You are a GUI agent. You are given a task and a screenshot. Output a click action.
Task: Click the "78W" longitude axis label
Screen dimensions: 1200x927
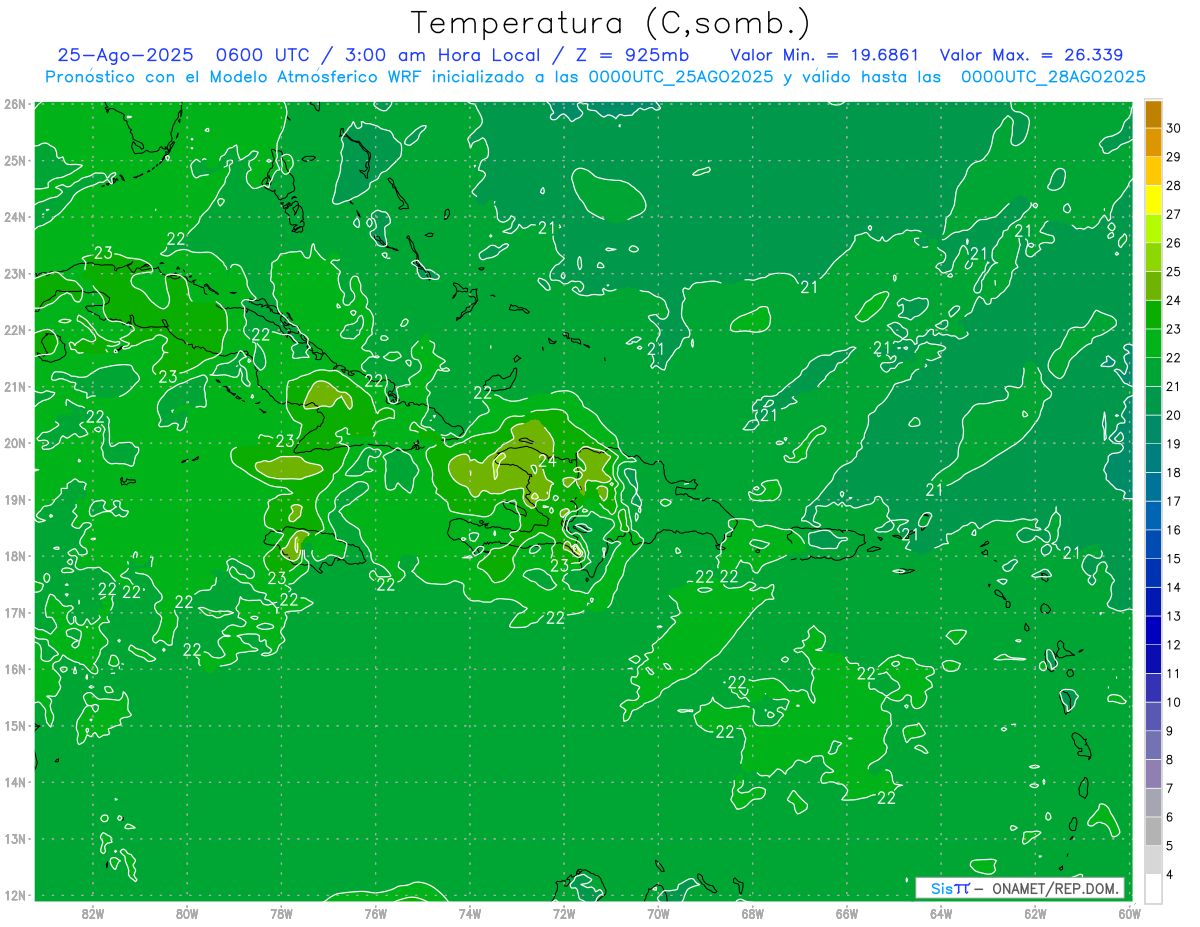point(281,913)
